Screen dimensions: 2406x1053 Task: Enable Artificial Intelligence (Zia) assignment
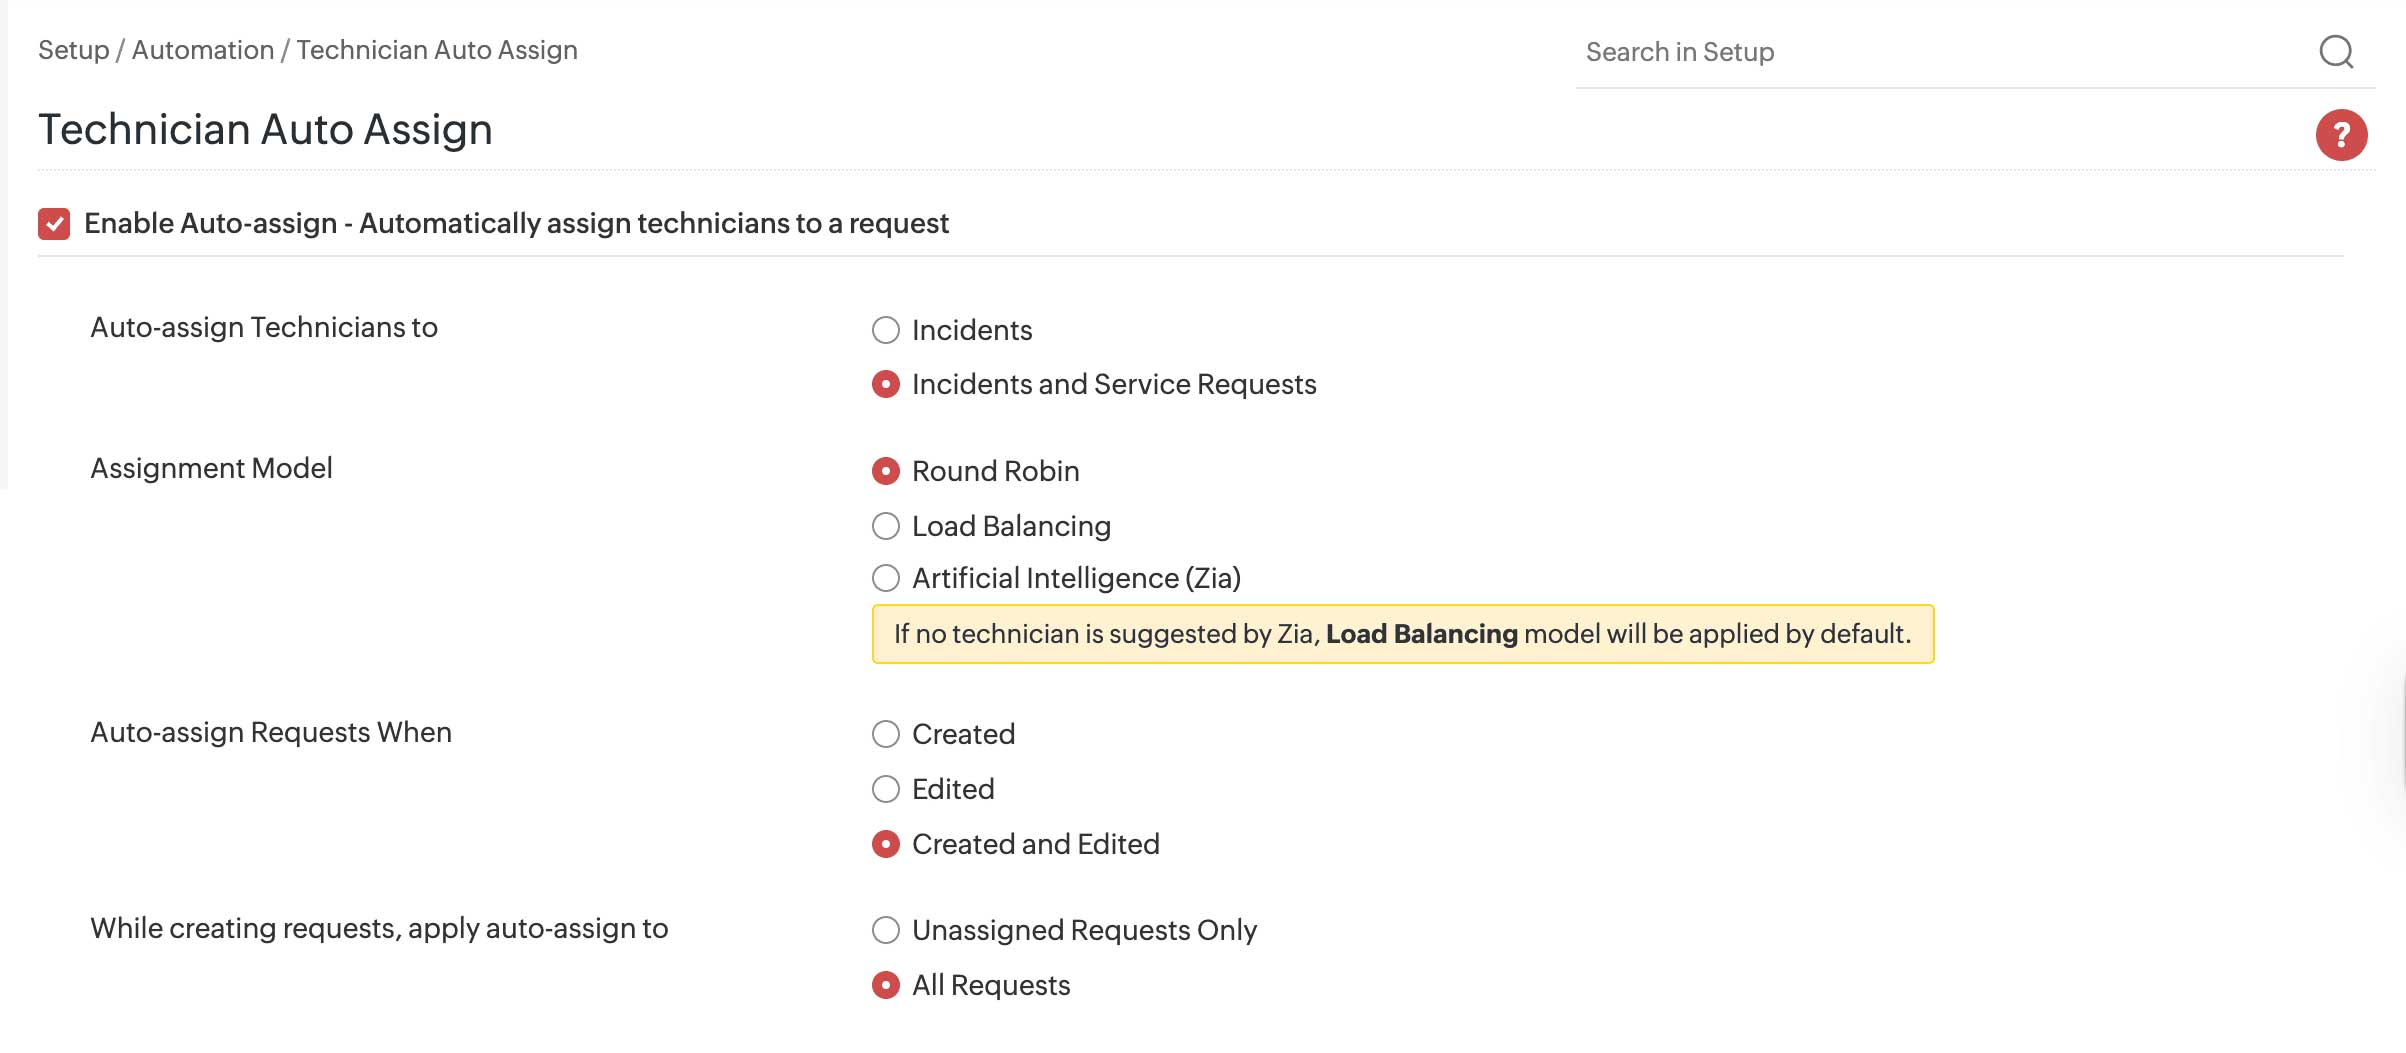coord(886,577)
